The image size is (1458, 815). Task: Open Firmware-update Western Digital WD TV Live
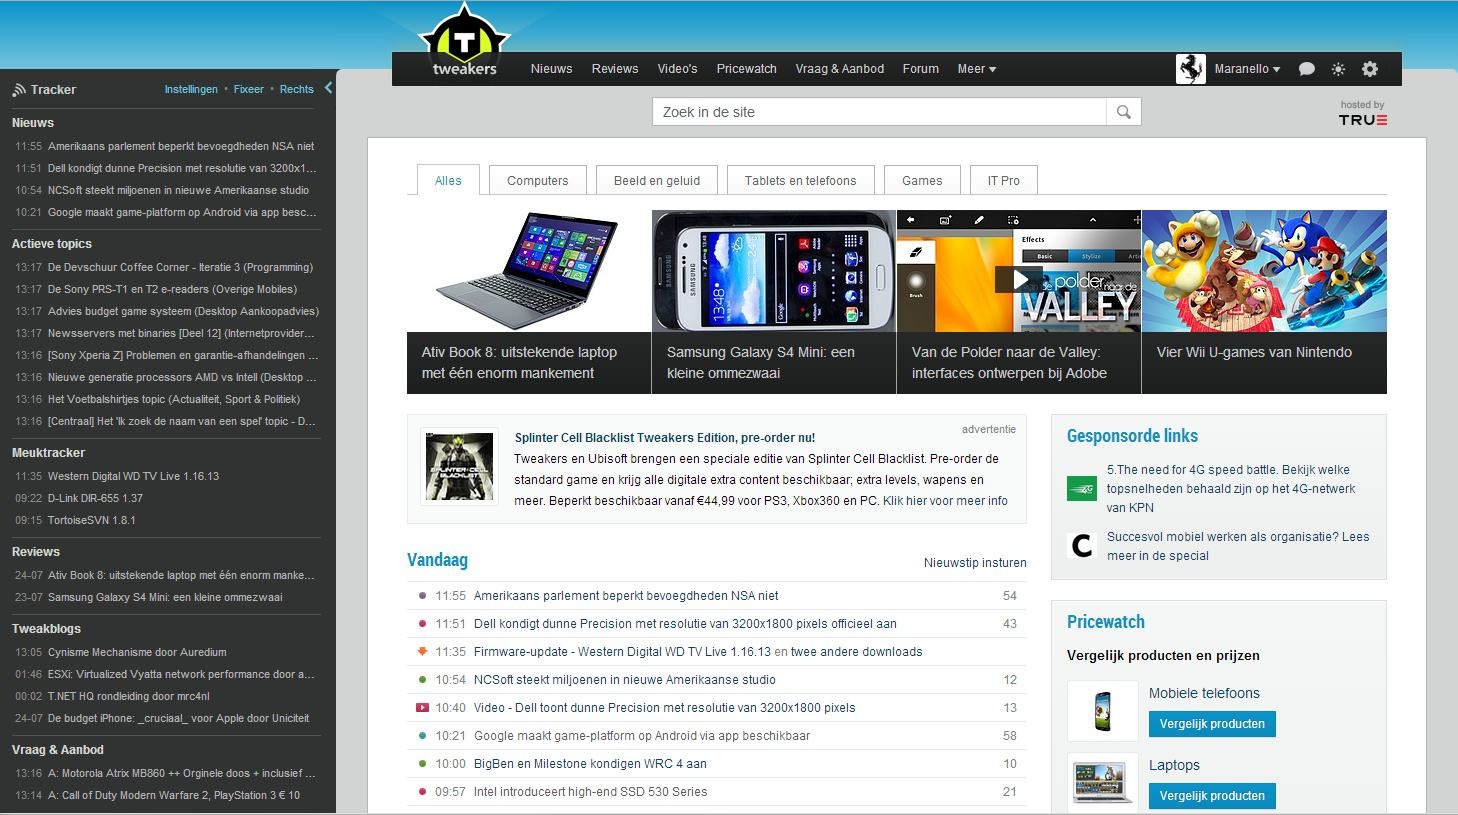pyautogui.click(x=622, y=652)
